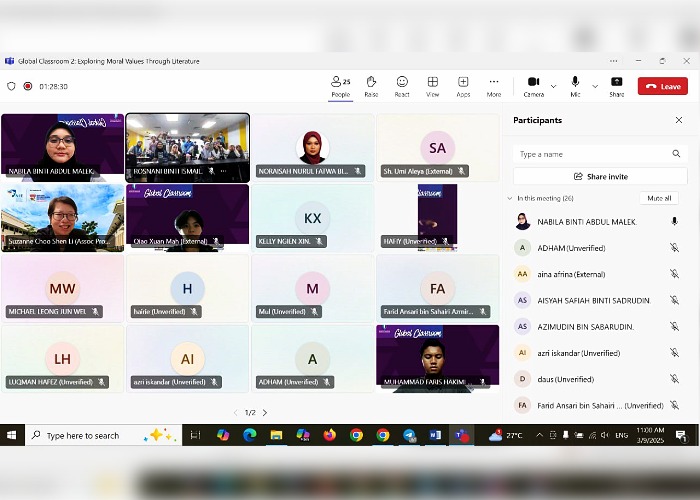Go to next page of video gallery
Screen dimensions: 700x500
coord(265,412)
